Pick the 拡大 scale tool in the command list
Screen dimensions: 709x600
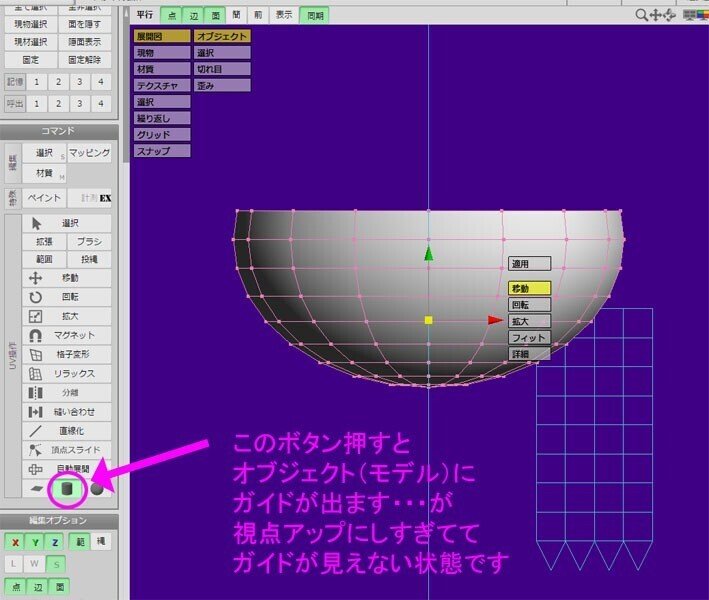(66, 316)
